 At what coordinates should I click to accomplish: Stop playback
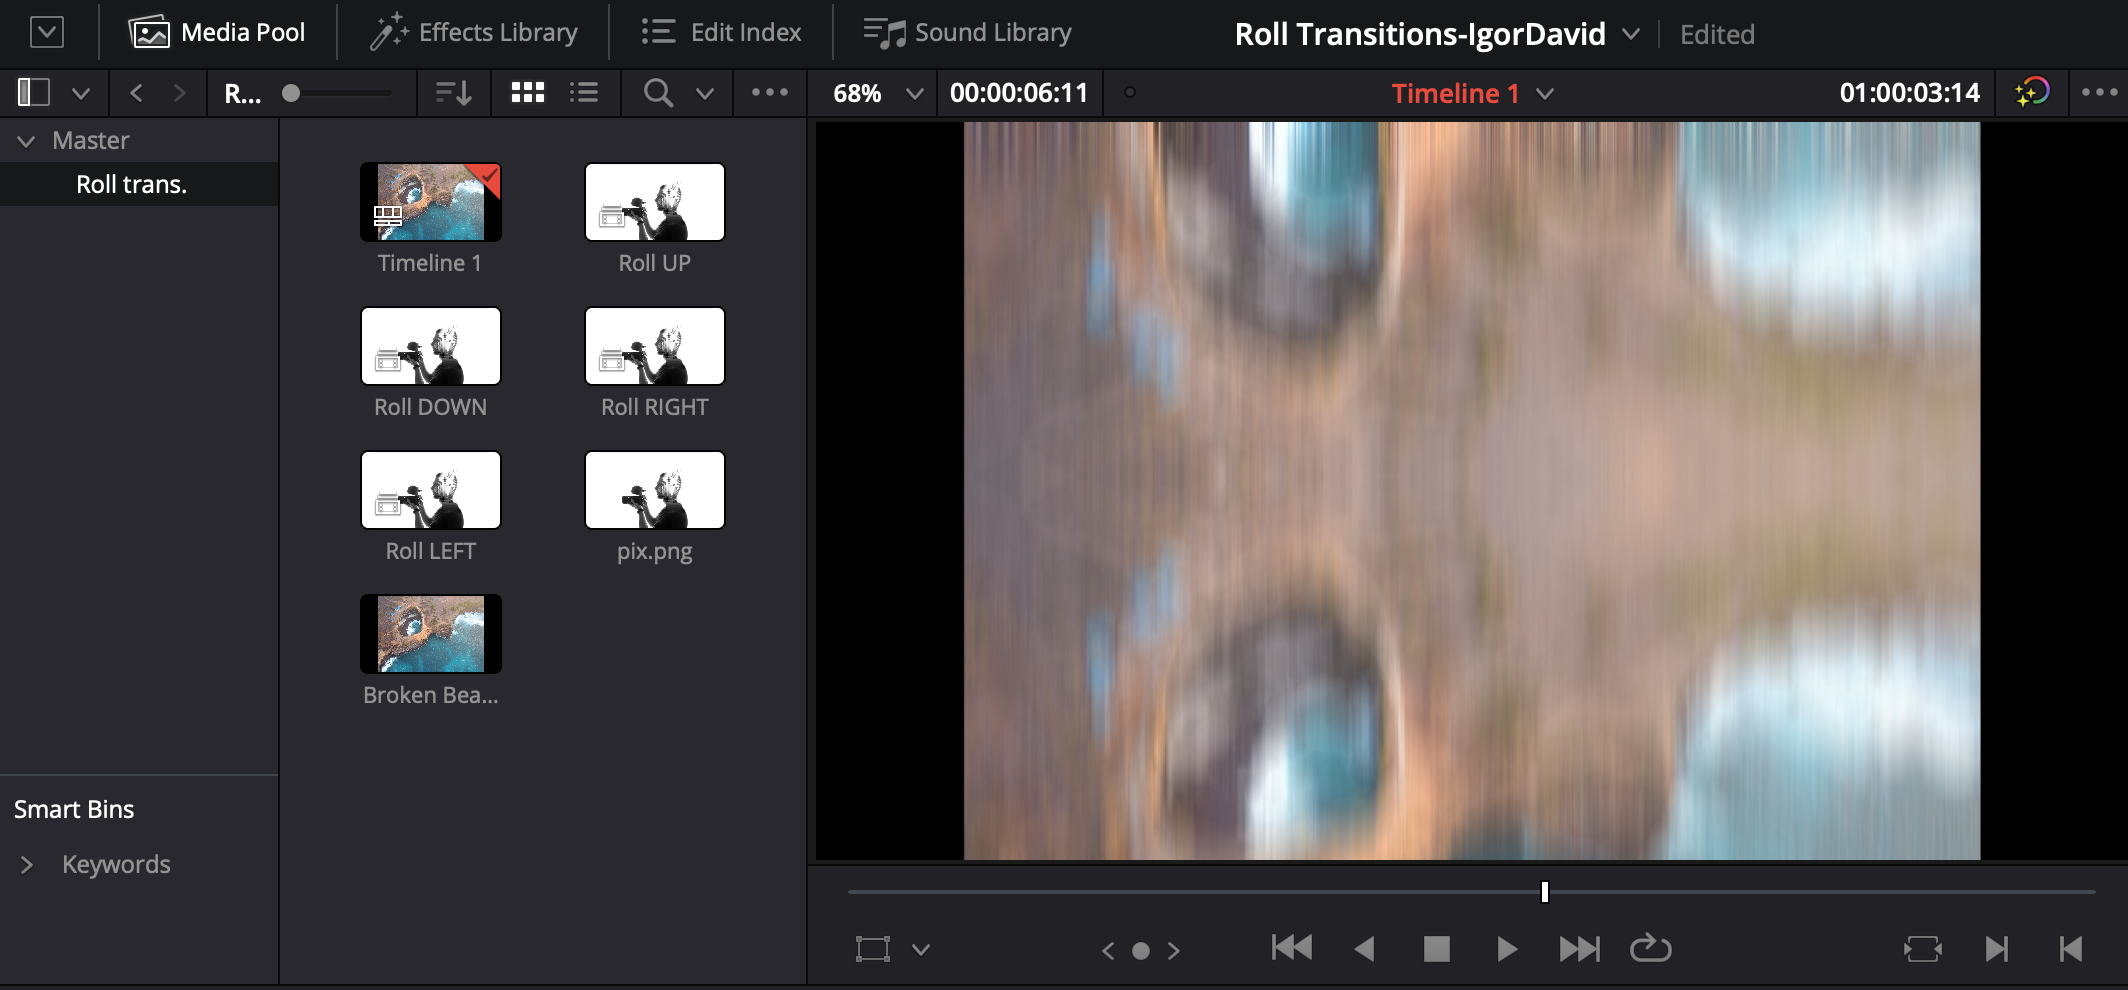pyautogui.click(x=1437, y=949)
